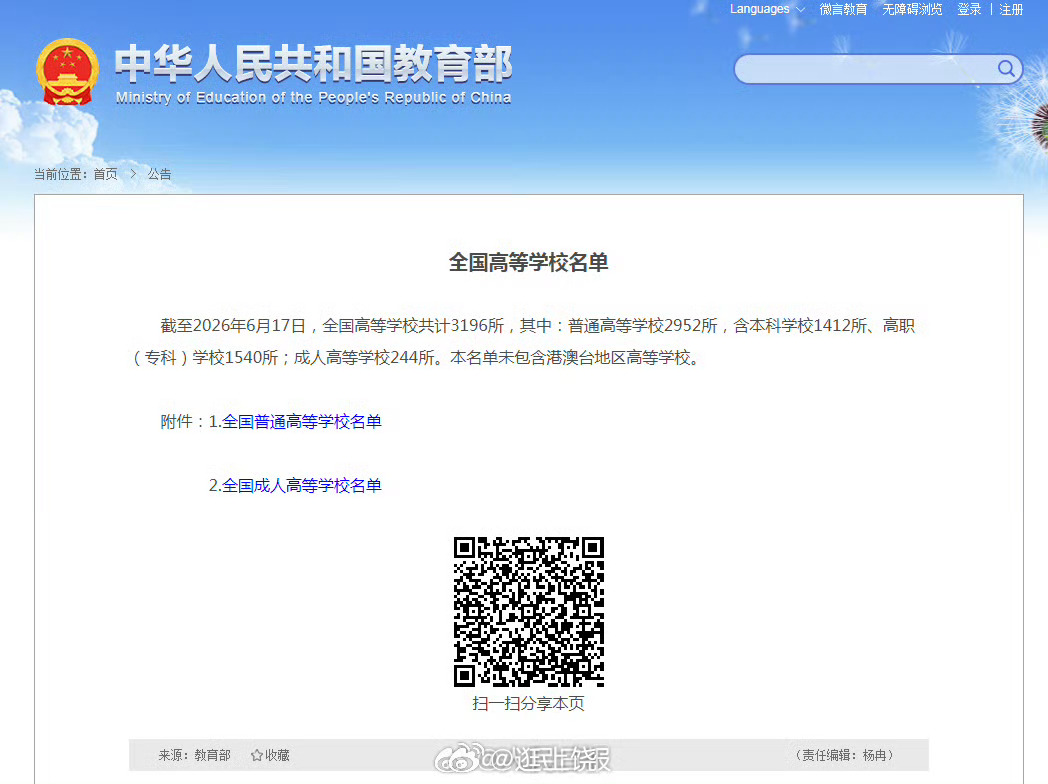Click the national emblem logo
Image resolution: width=1048 pixels, height=784 pixels.
click(68, 72)
